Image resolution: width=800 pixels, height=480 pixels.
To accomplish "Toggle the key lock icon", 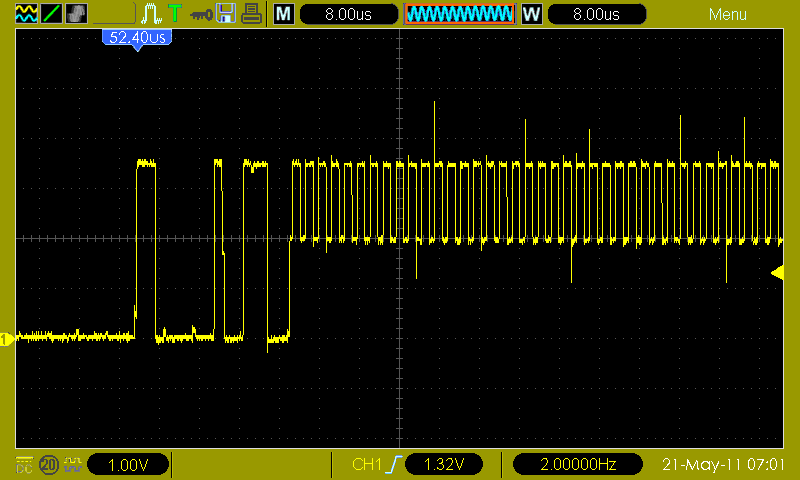I will pos(201,15).
